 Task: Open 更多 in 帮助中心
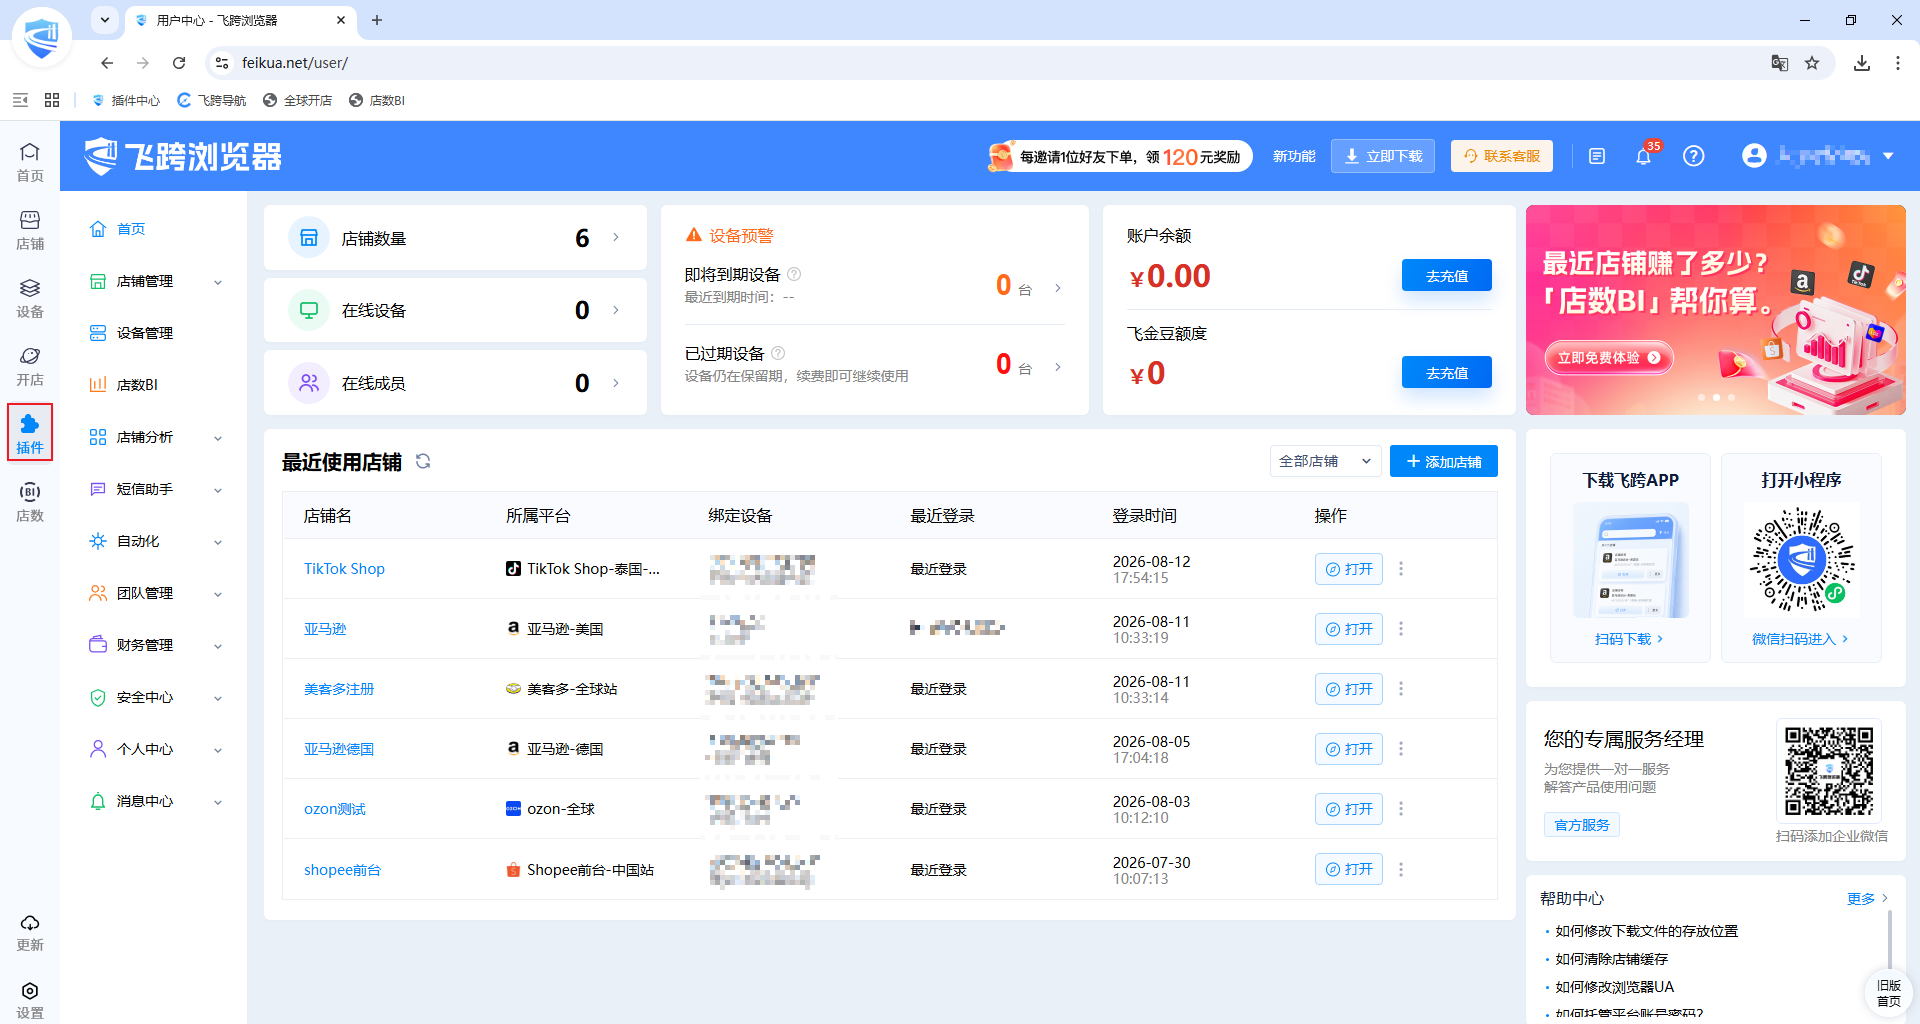[1867, 898]
